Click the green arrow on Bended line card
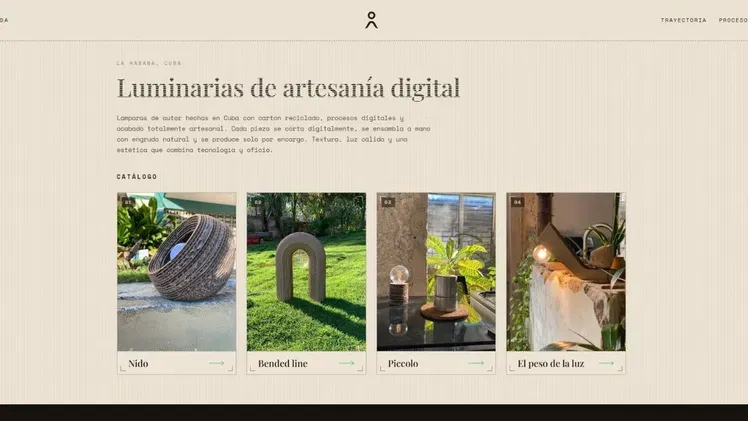 [346, 363]
